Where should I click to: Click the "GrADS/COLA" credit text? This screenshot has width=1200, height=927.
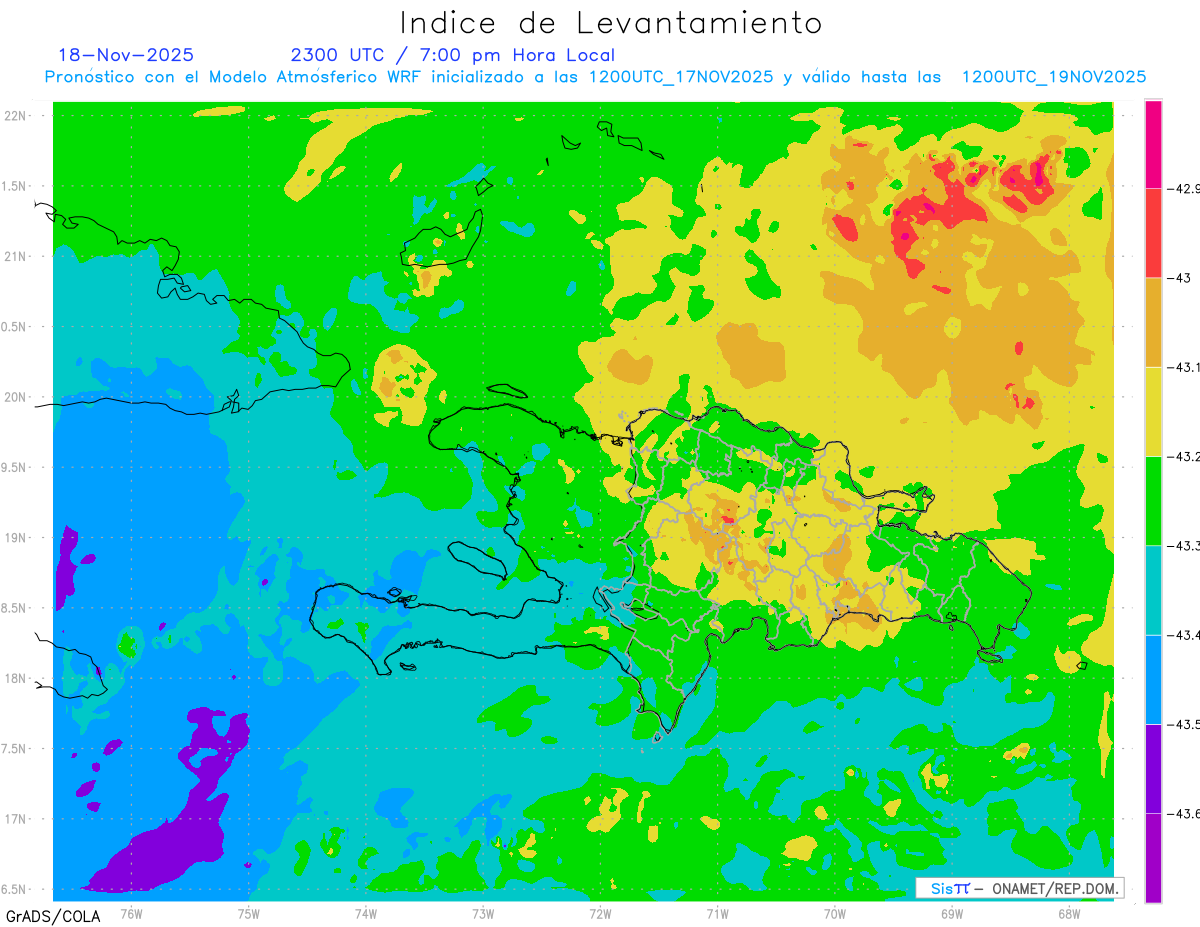[53, 916]
